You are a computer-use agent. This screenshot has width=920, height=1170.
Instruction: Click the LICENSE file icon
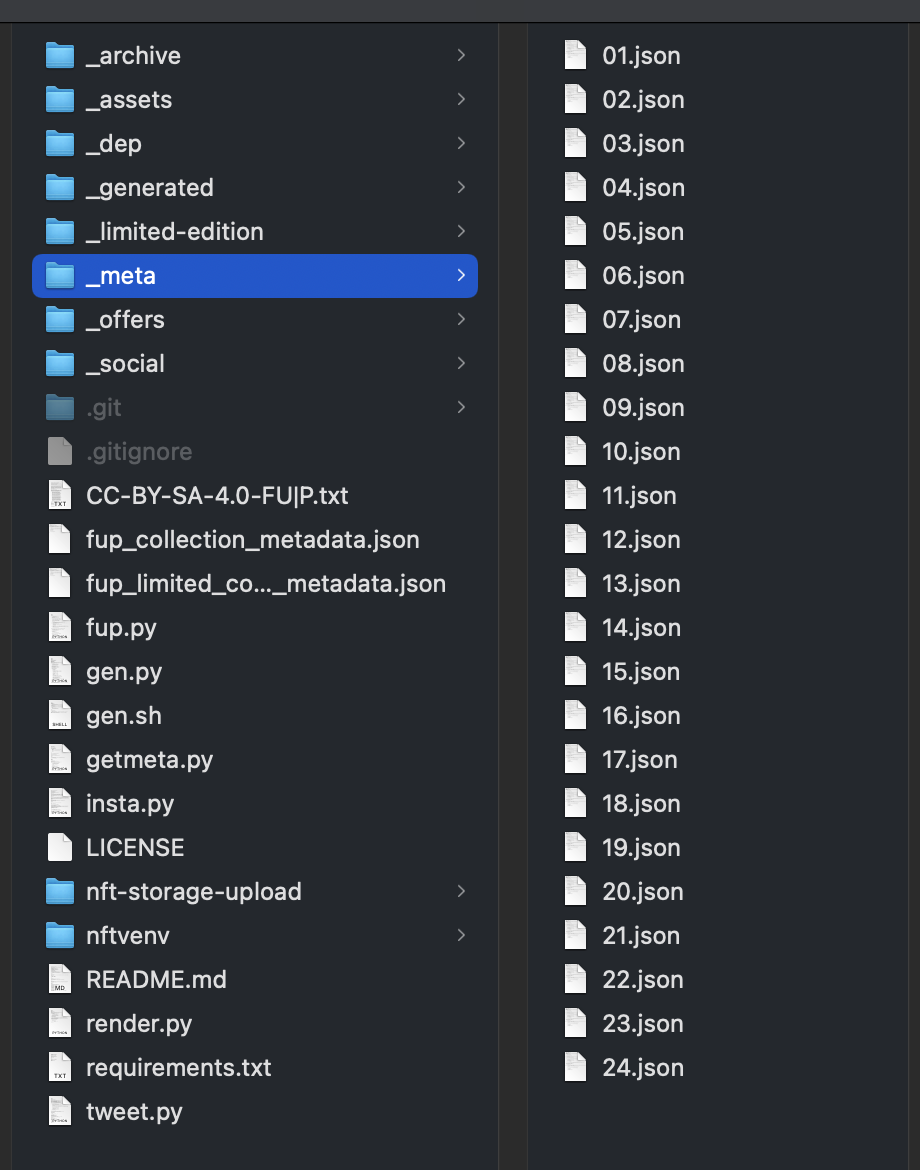tap(60, 848)
